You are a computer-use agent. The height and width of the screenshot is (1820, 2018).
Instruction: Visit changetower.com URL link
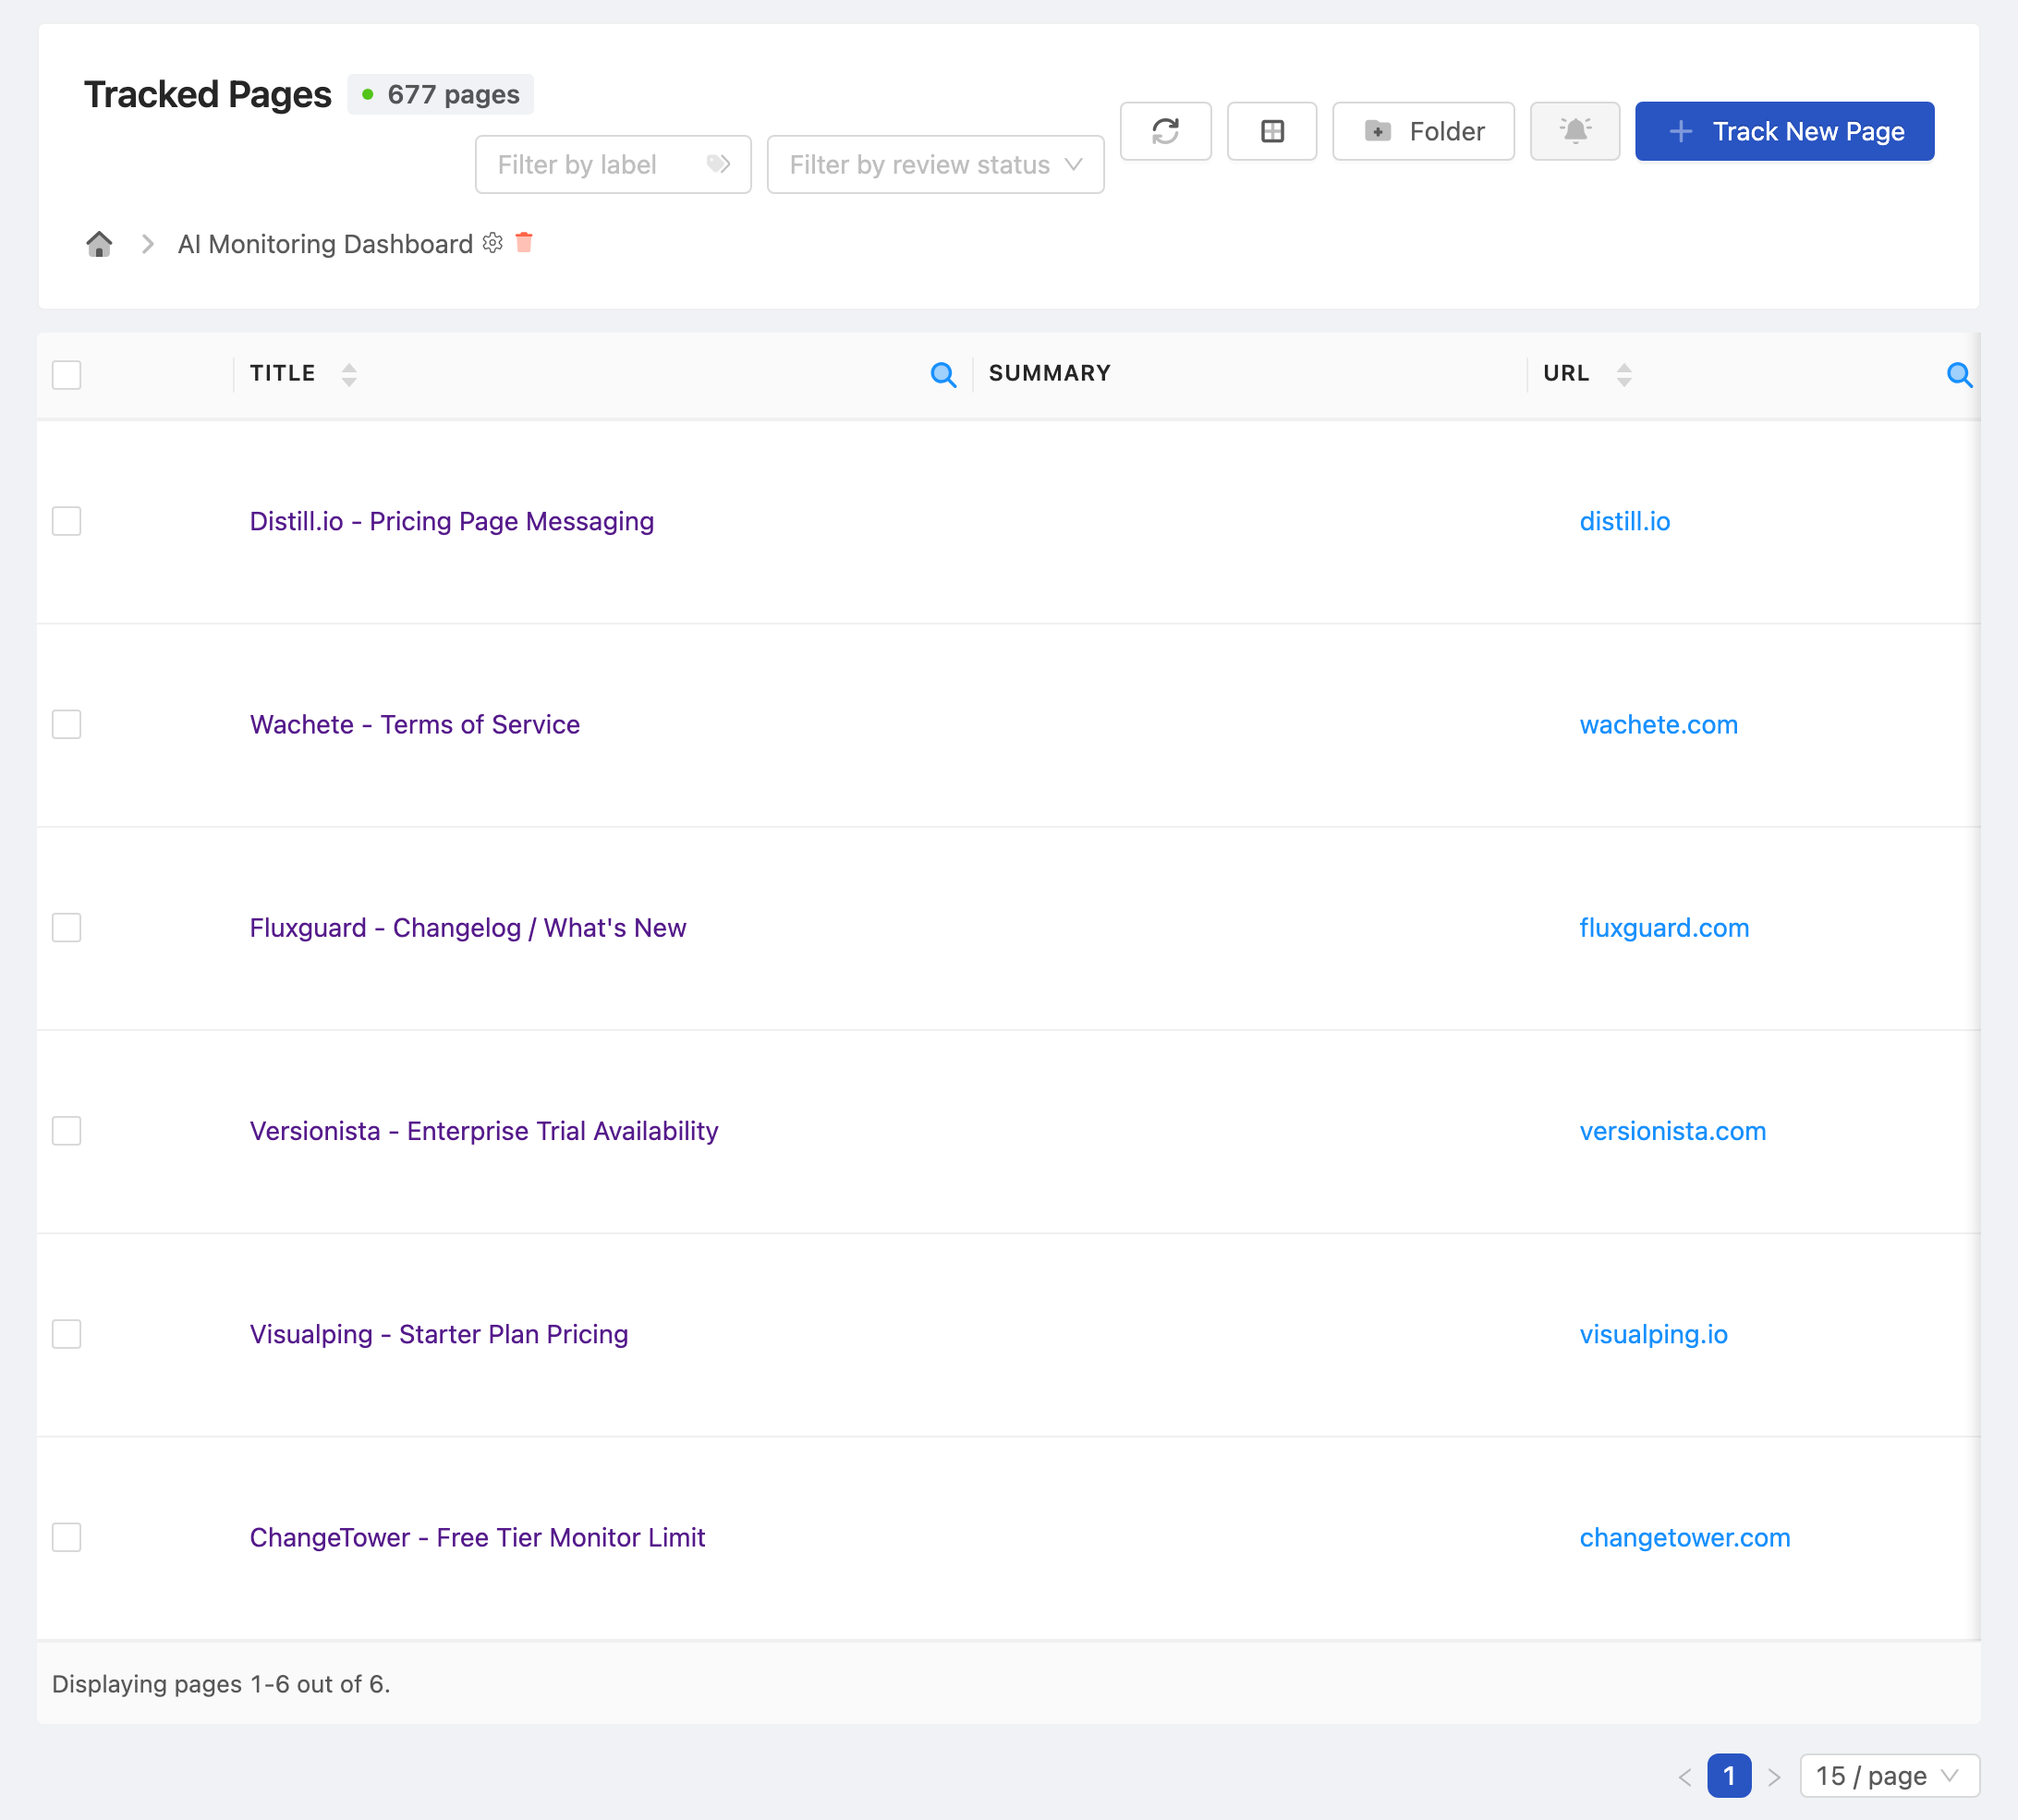(x=1685, y=1537)
